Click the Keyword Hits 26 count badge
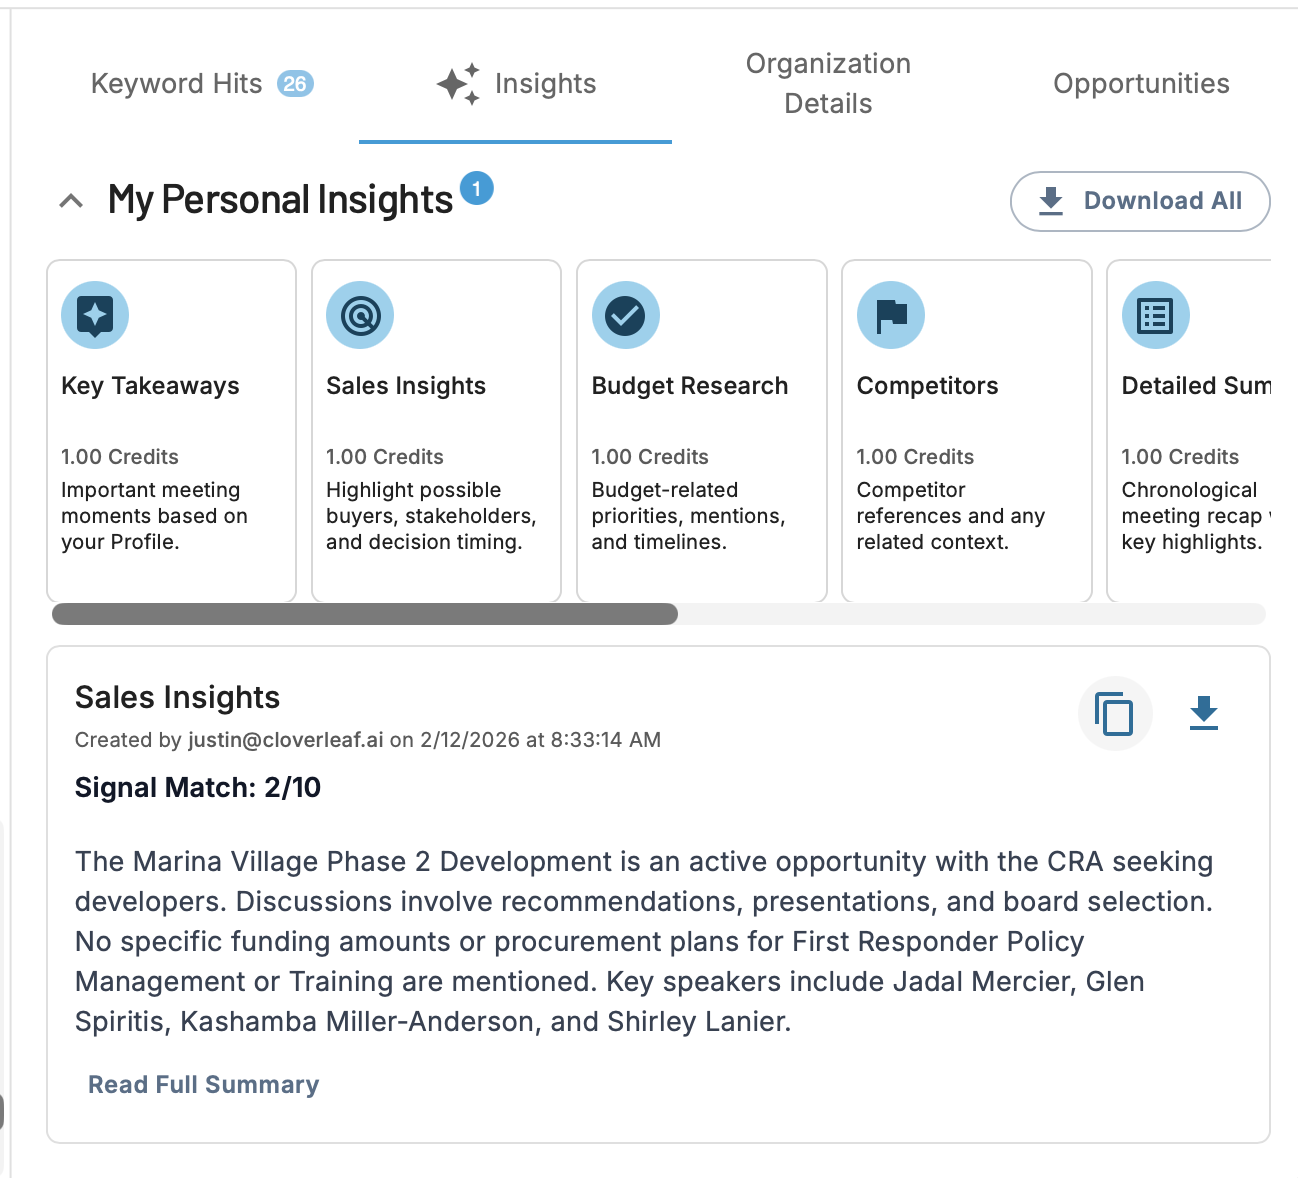Image resolution: width=1298 pixels, height=1178 pixels. coord(295,84)
